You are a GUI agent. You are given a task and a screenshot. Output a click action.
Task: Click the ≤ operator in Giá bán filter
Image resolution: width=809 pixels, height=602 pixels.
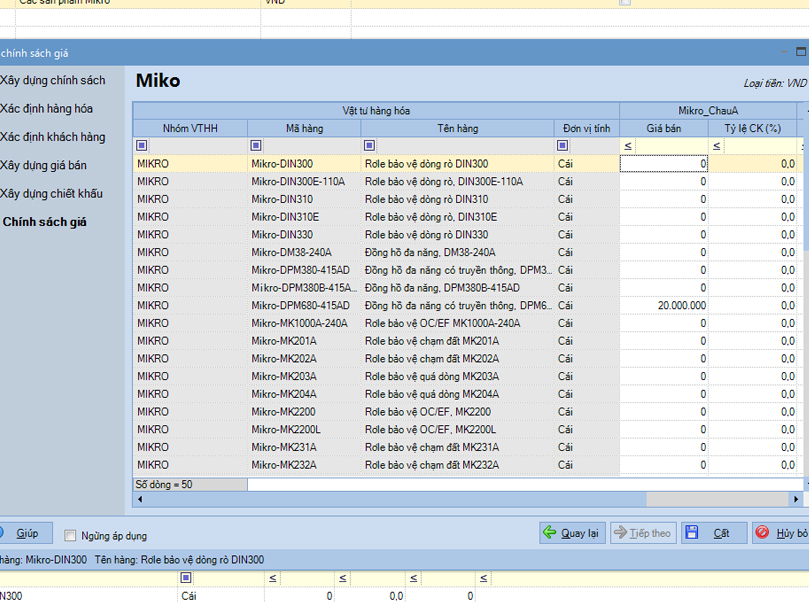(x=628, y=146)
